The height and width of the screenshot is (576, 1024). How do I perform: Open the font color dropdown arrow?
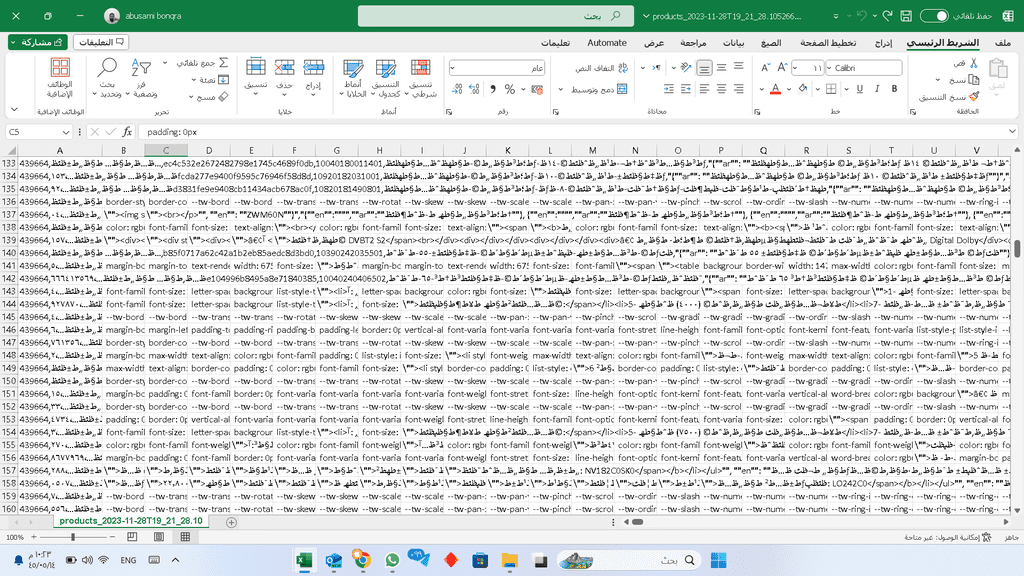pyautogui.click(x=761, y=89)
